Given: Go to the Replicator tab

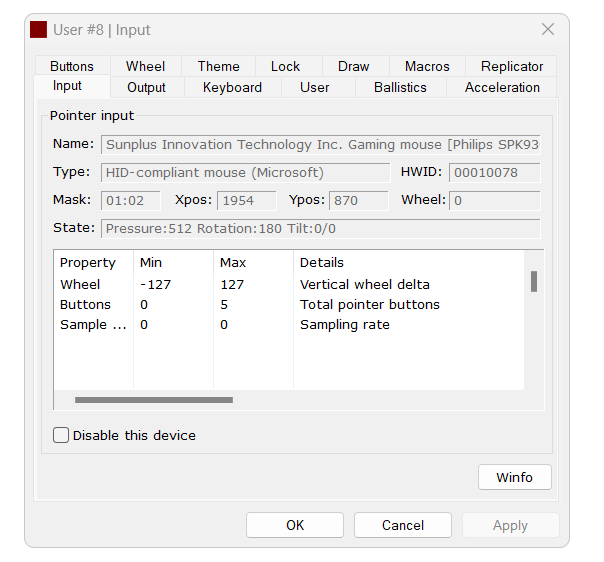Looking at the screenshot, I should point(511,66).
